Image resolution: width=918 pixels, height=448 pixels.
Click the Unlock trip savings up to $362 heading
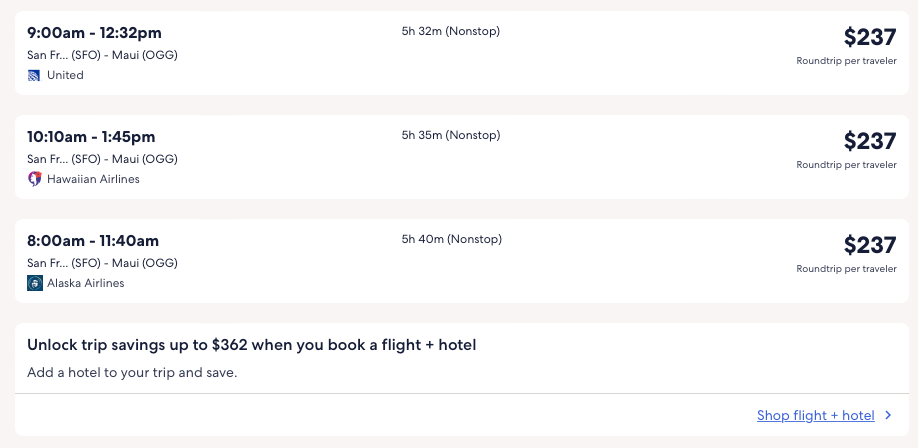252,345
